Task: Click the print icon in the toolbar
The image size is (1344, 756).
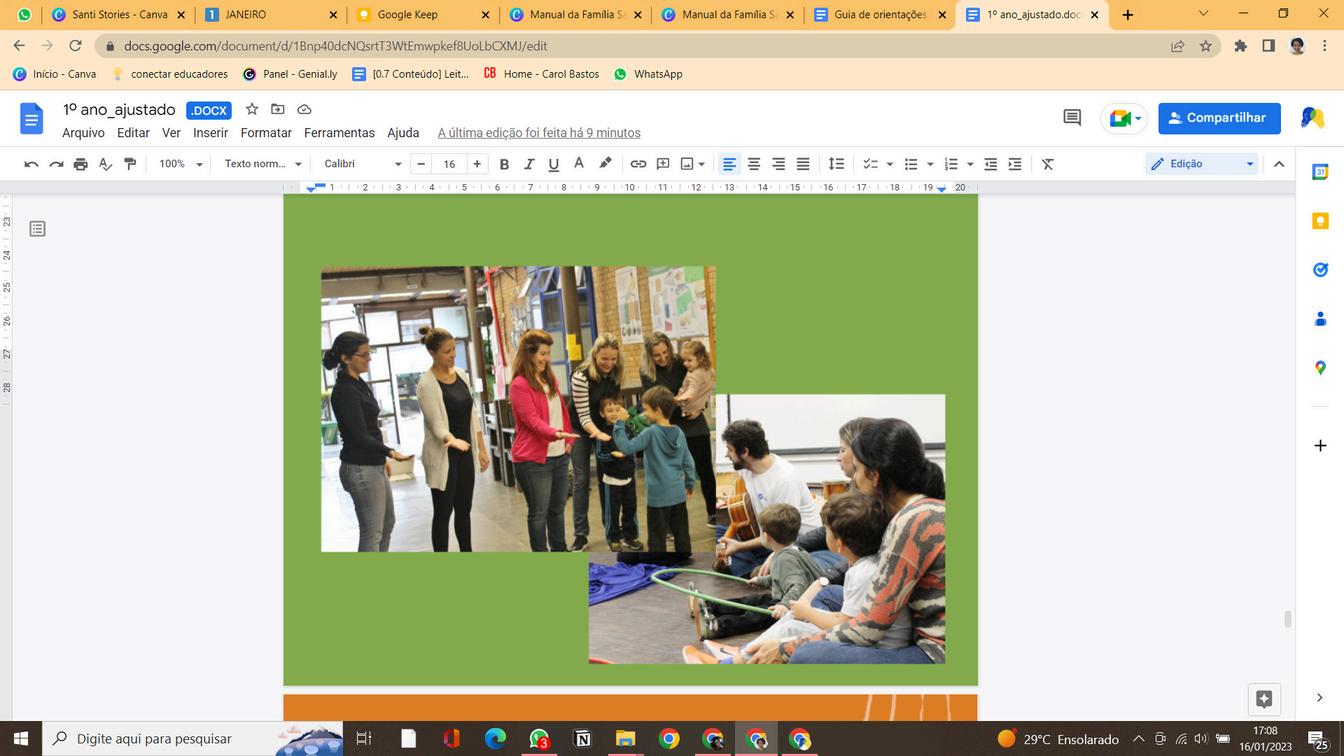Action: click(81, 164)
